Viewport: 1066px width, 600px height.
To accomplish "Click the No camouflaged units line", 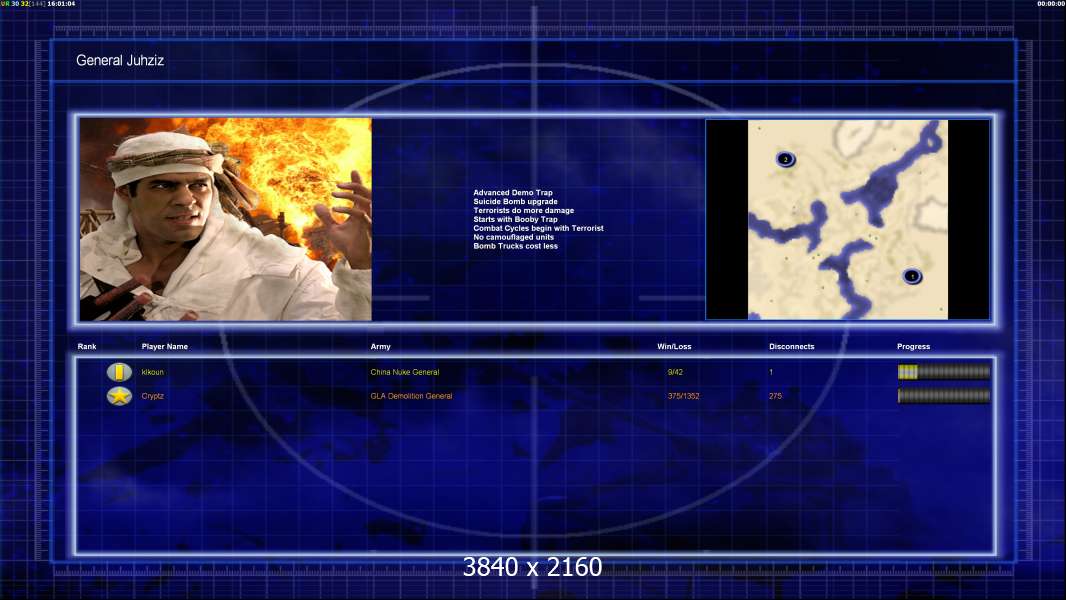I will 513,237.
